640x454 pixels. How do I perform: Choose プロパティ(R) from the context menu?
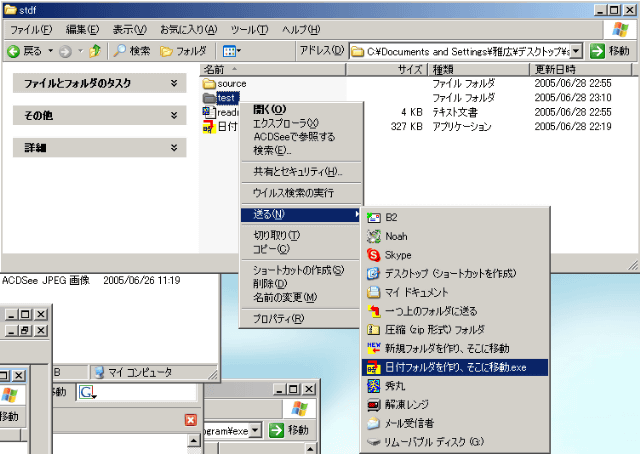pyautogui.click(x=278, y=318)
